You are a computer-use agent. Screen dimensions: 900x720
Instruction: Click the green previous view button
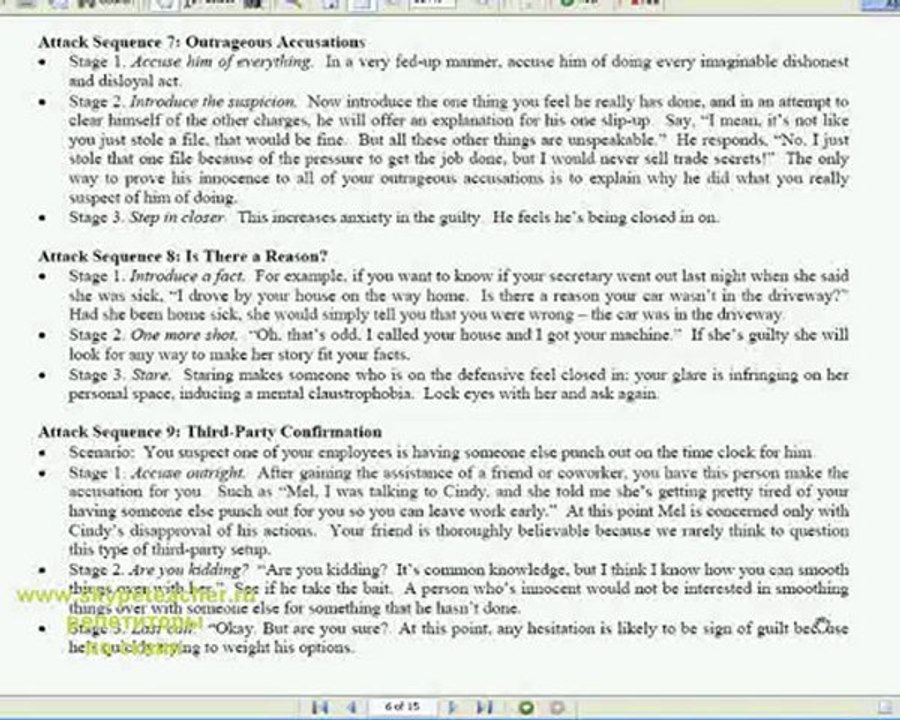(526, 707)
